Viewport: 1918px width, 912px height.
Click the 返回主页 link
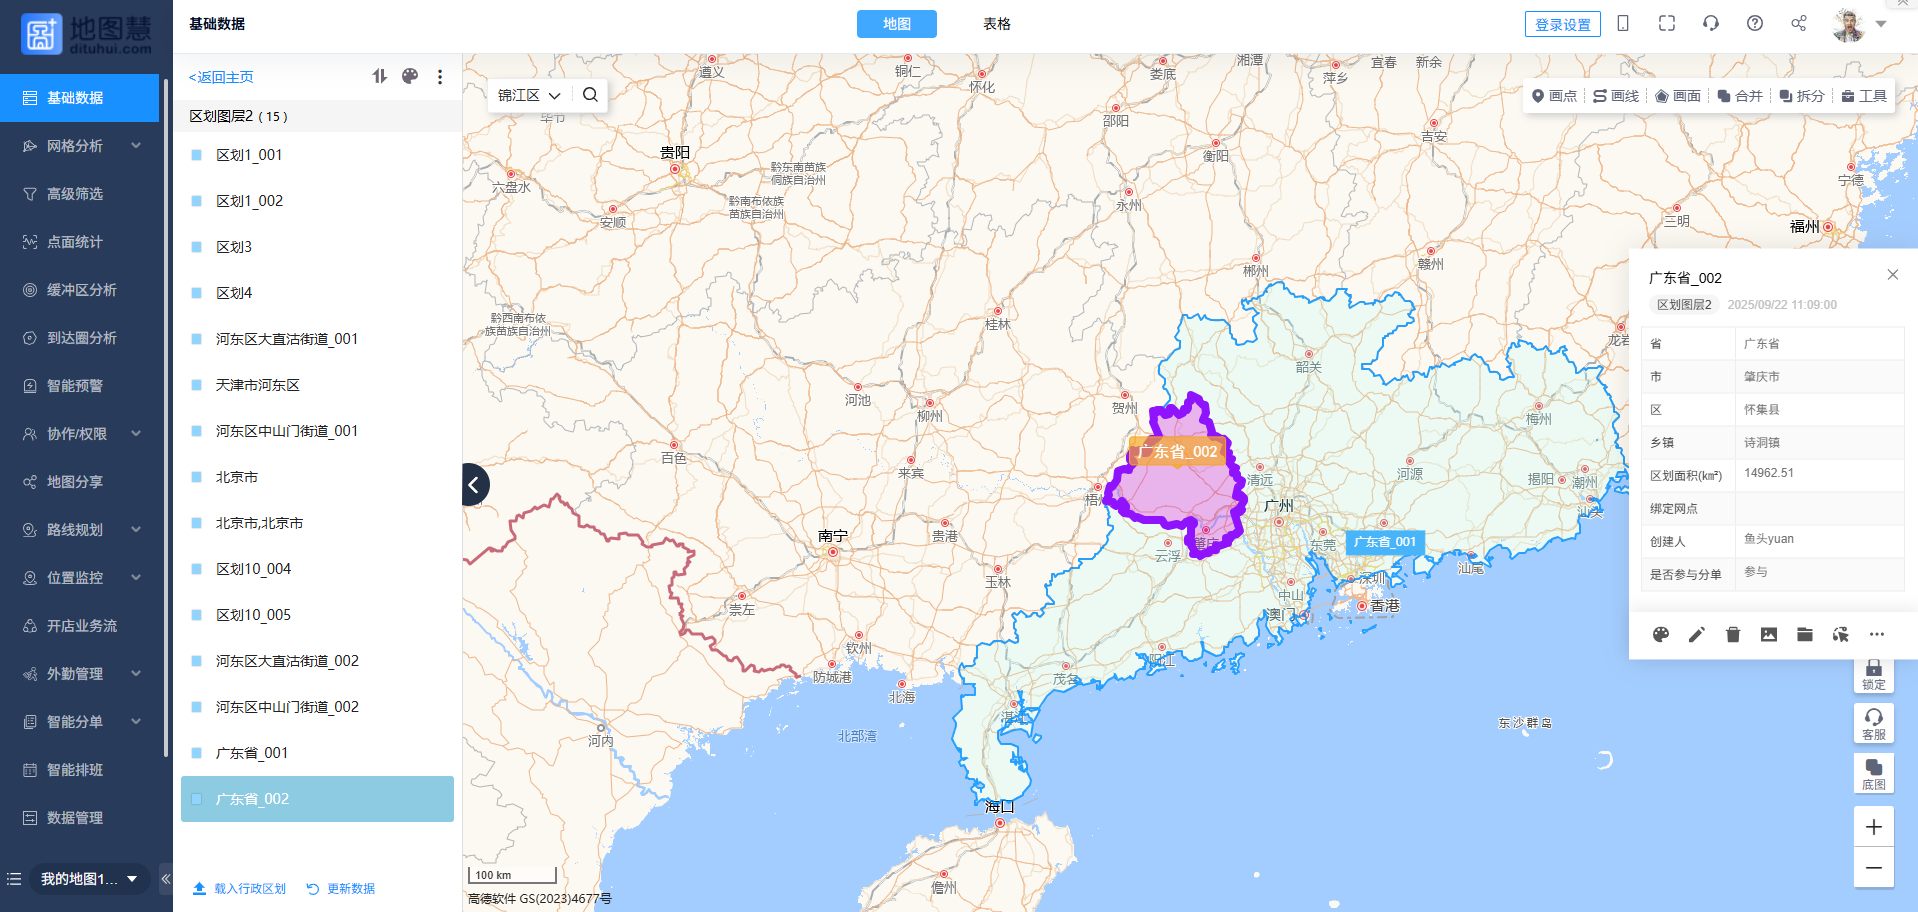click(x=222, y=77)
